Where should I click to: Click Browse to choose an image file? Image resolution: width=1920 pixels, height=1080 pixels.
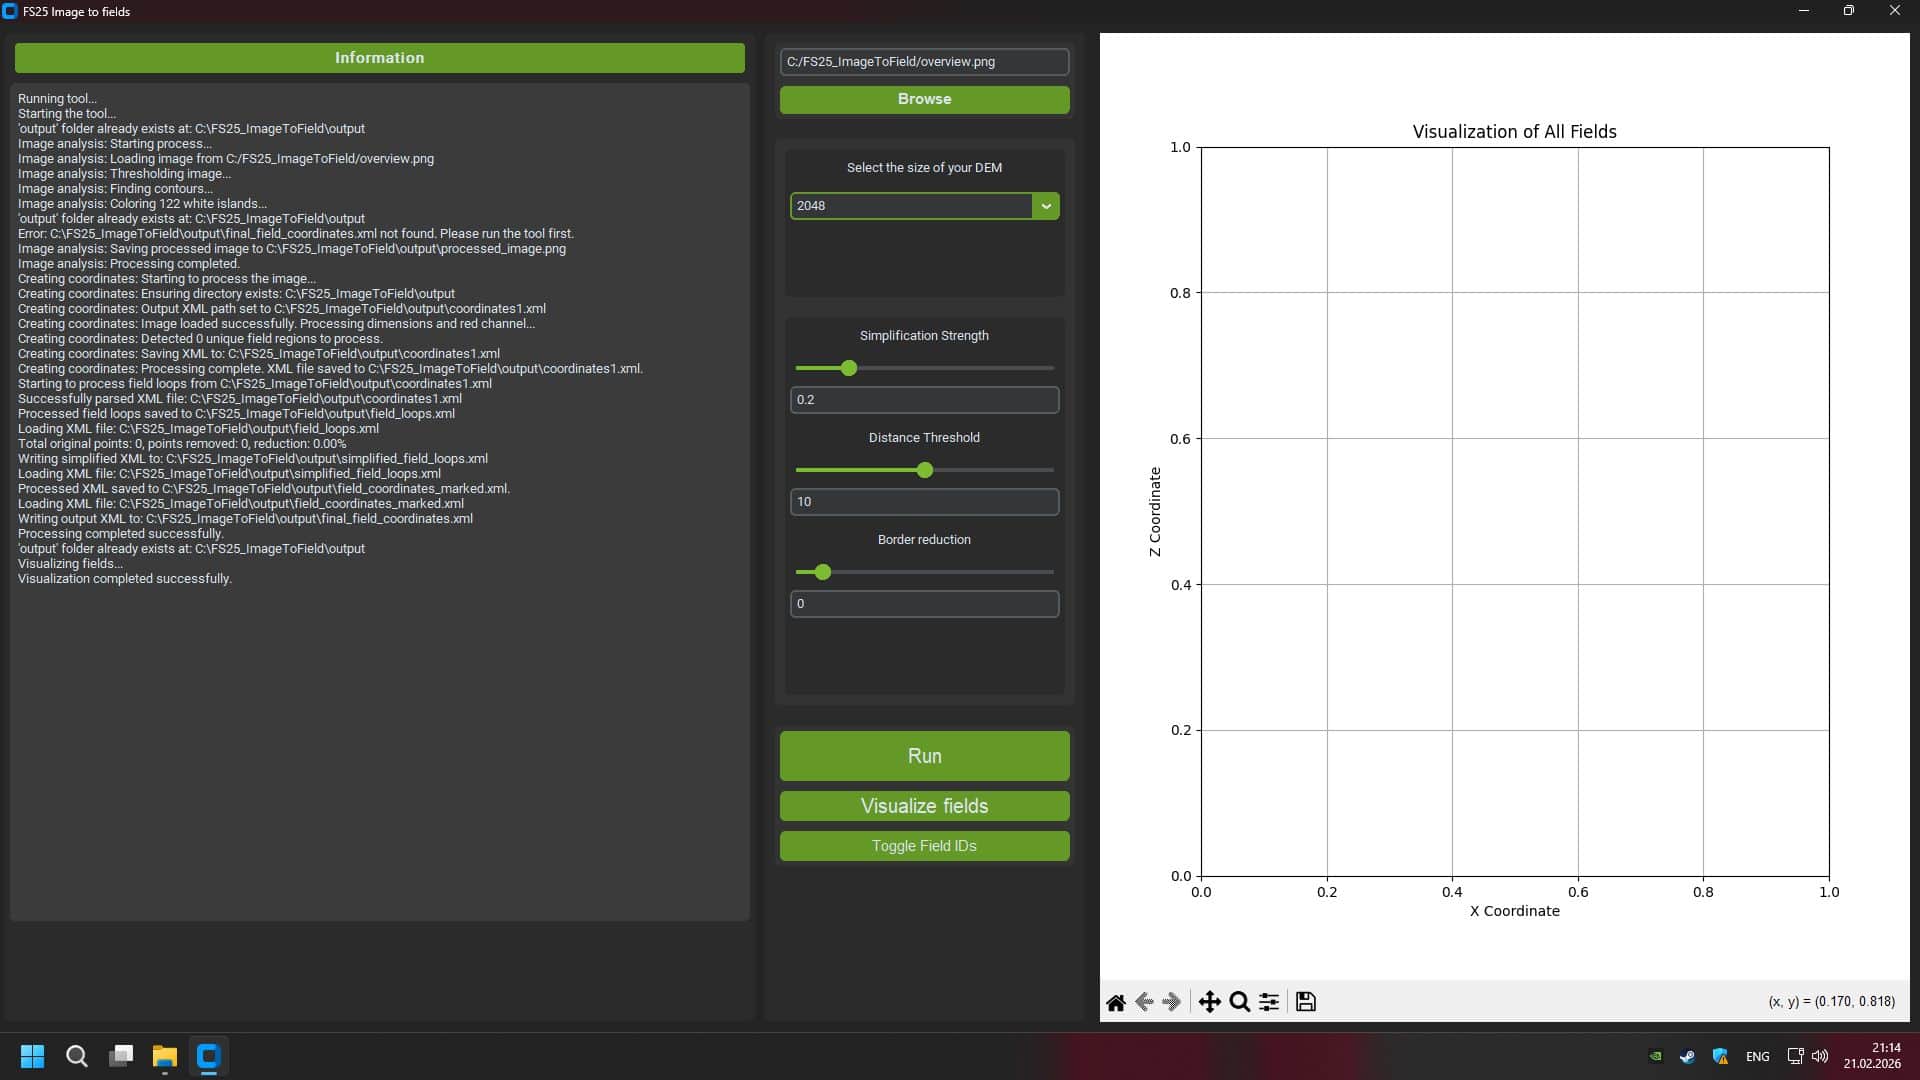point(923,99)
